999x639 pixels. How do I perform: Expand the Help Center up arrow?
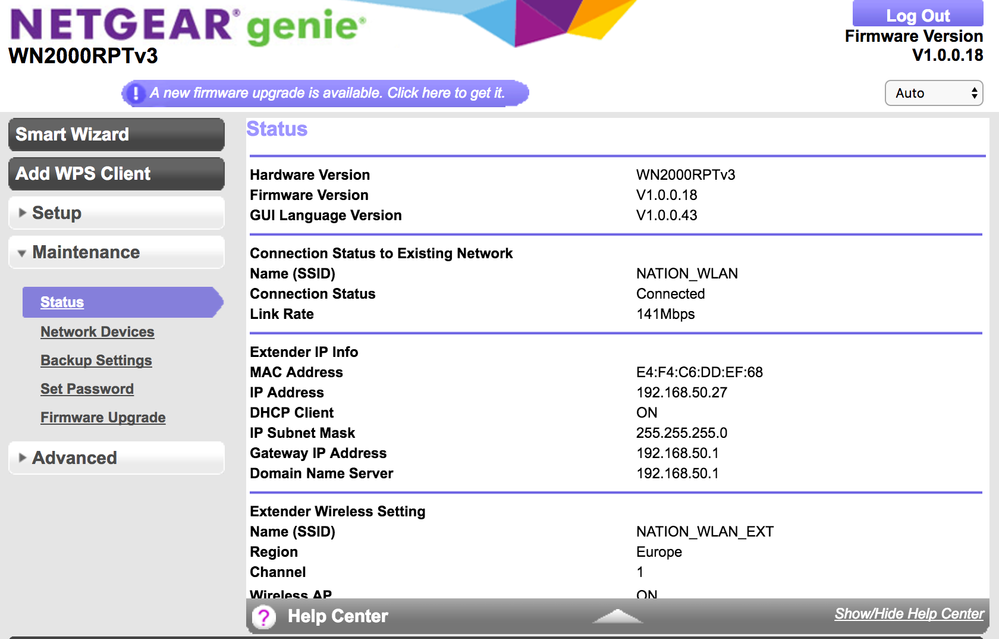click(617, 616)
